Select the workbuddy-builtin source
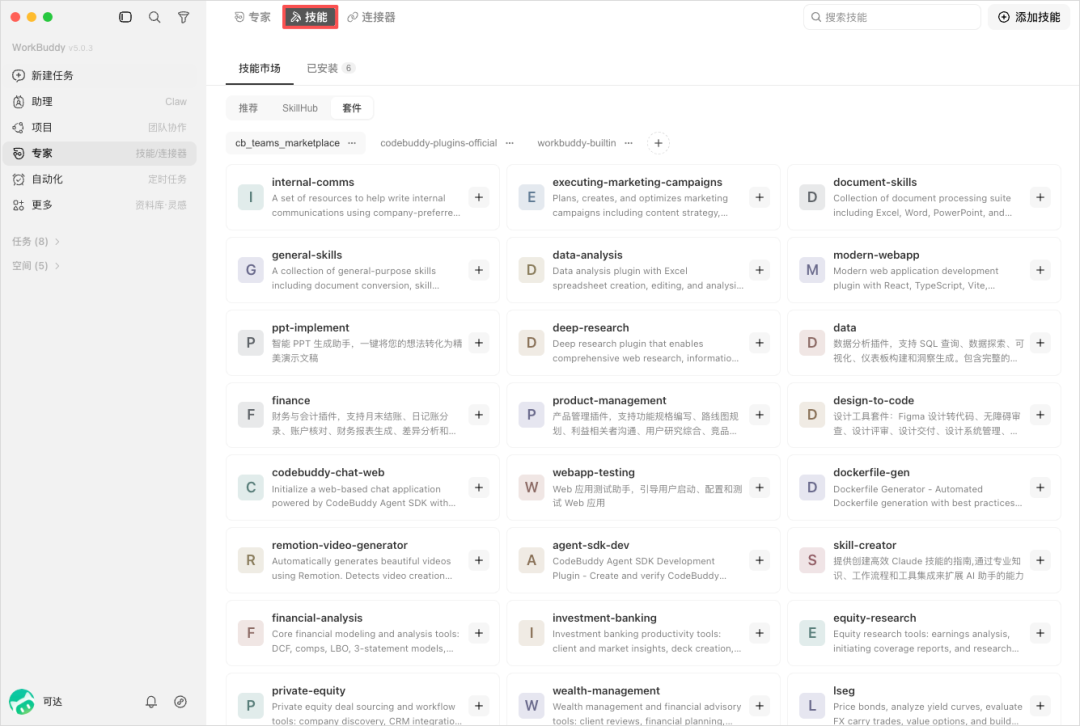The width and height of the screenshot is (1080, 726). (x=577, y=143)
